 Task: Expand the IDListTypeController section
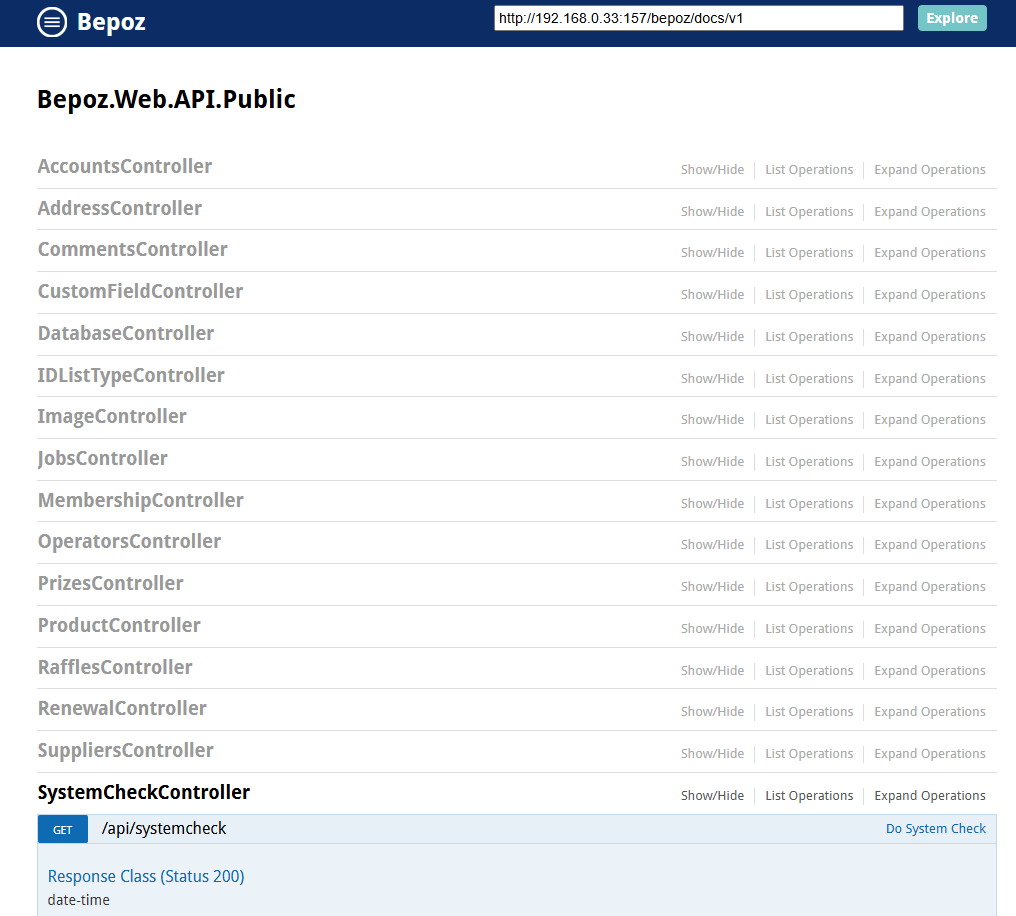click(131, 376)
